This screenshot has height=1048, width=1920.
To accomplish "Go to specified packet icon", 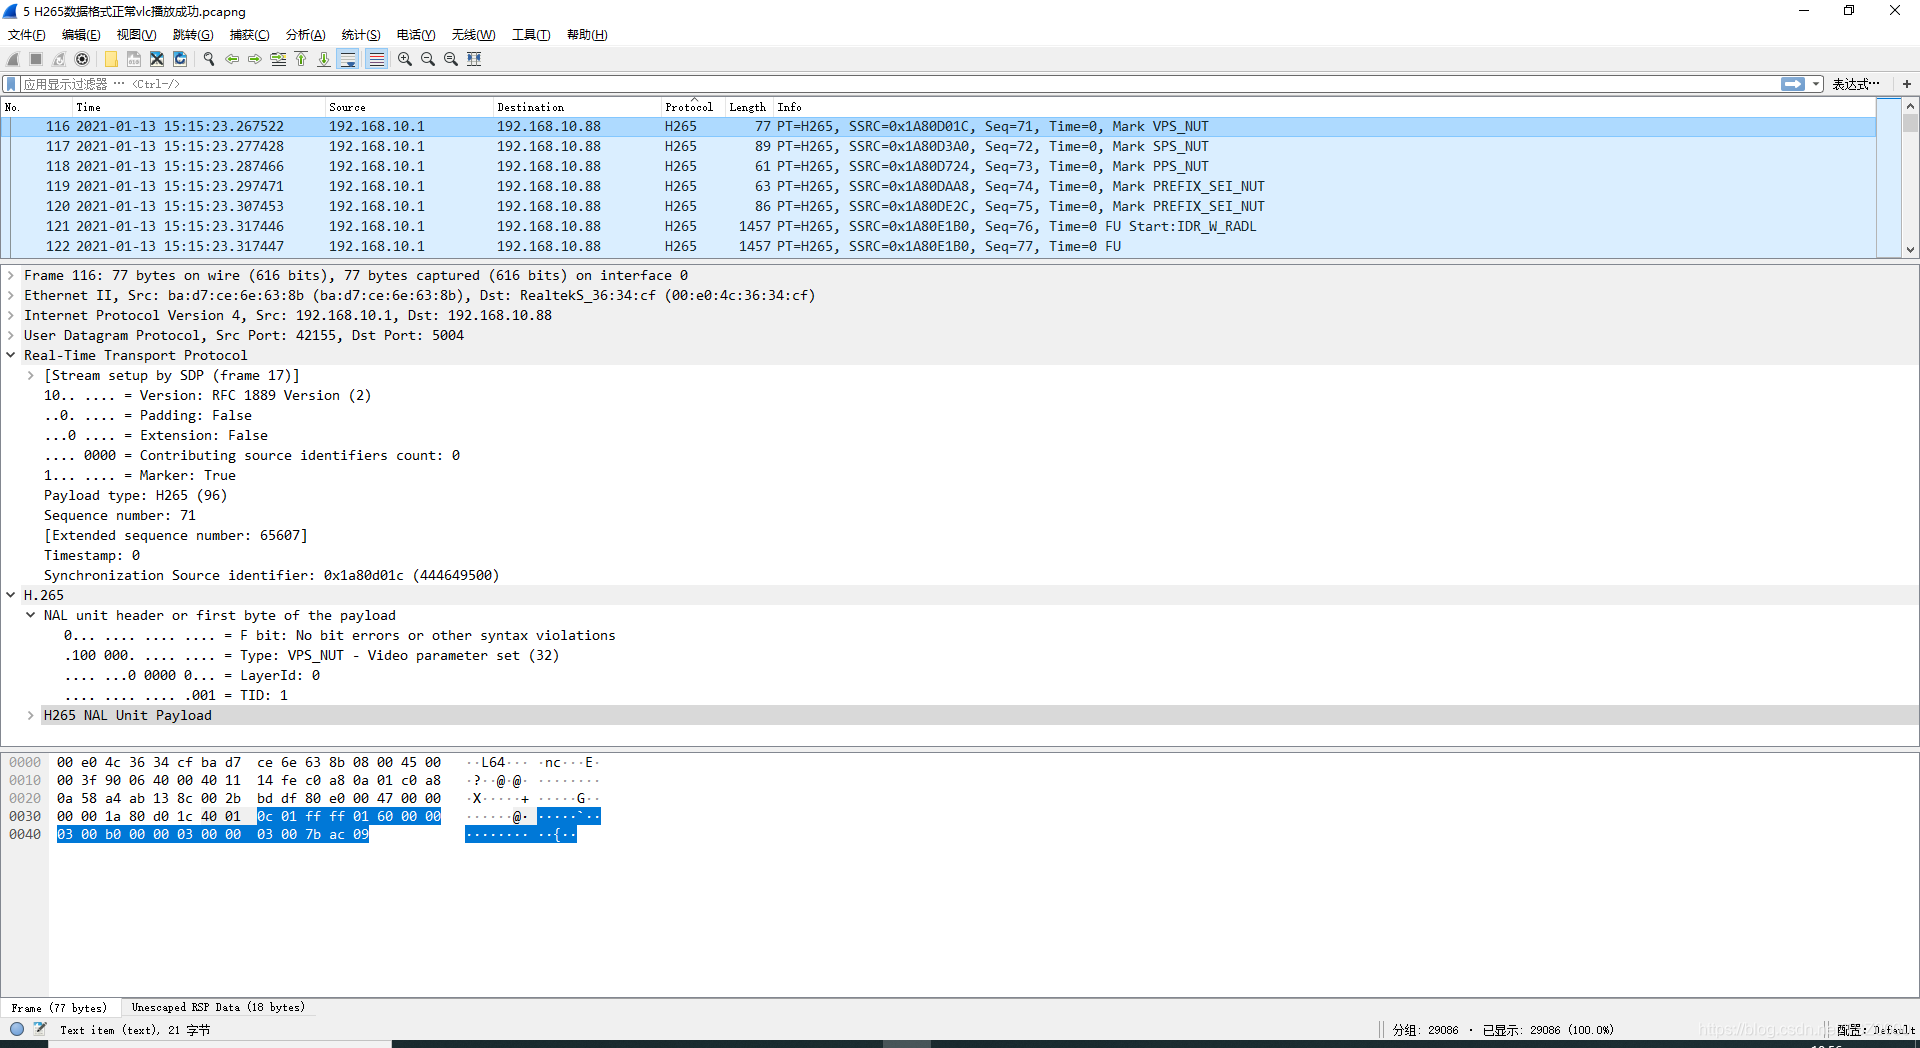I will pyautogui.click(x=278, y=59).
